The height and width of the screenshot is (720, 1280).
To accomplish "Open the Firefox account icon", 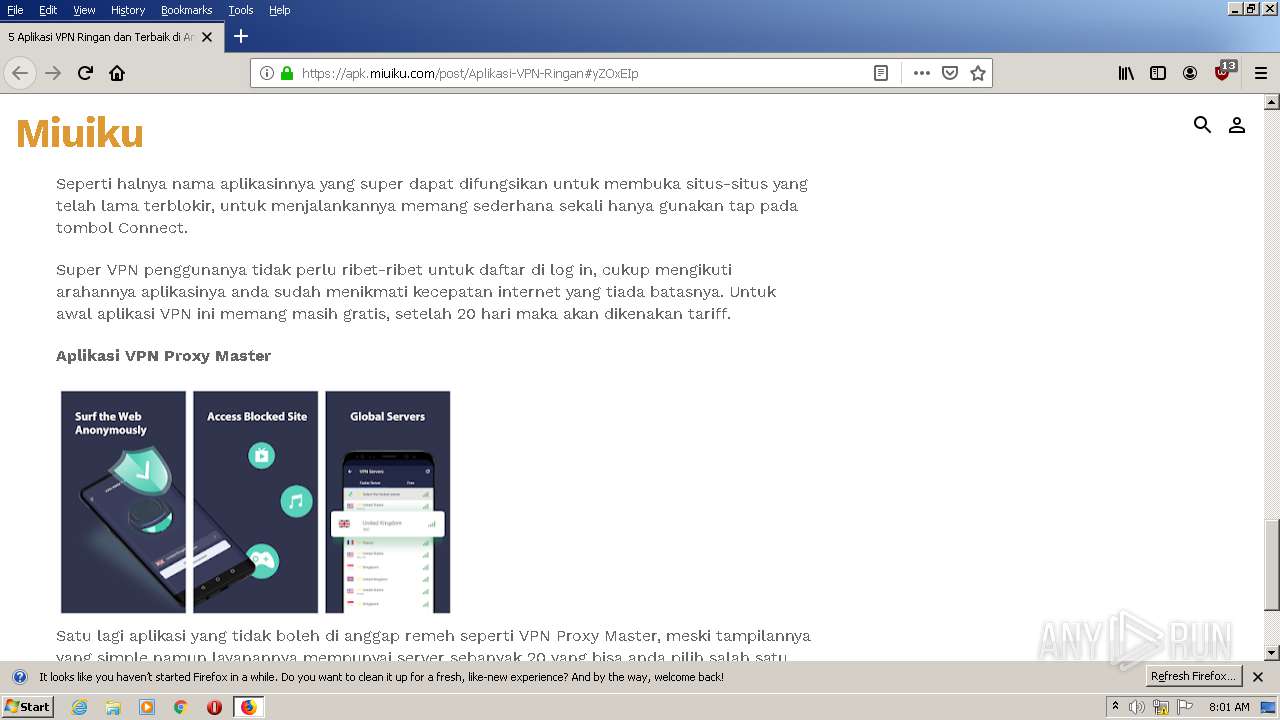I will pos(1190,73).
